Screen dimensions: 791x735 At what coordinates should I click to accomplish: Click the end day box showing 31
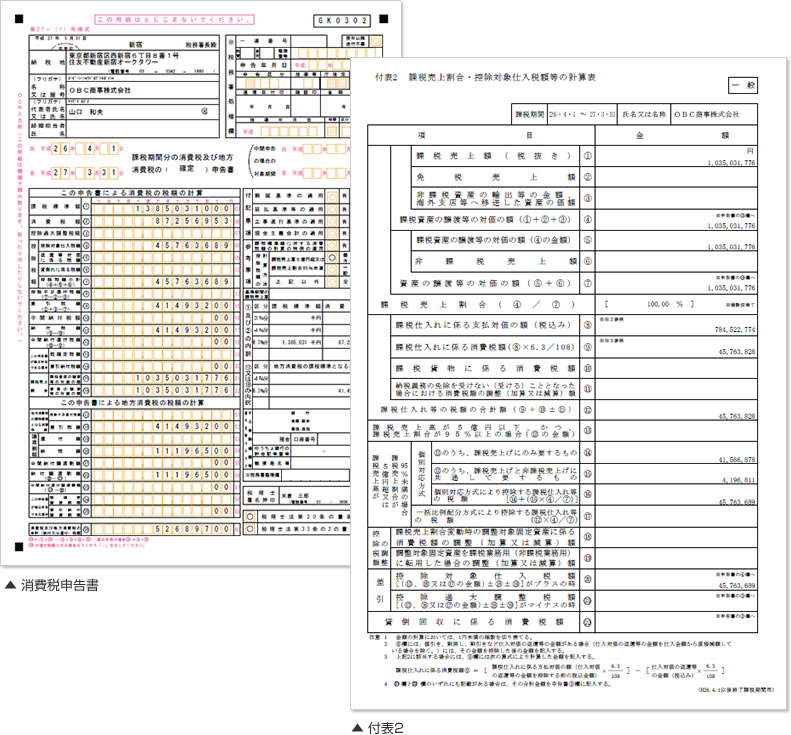click(x=109, y=173)
